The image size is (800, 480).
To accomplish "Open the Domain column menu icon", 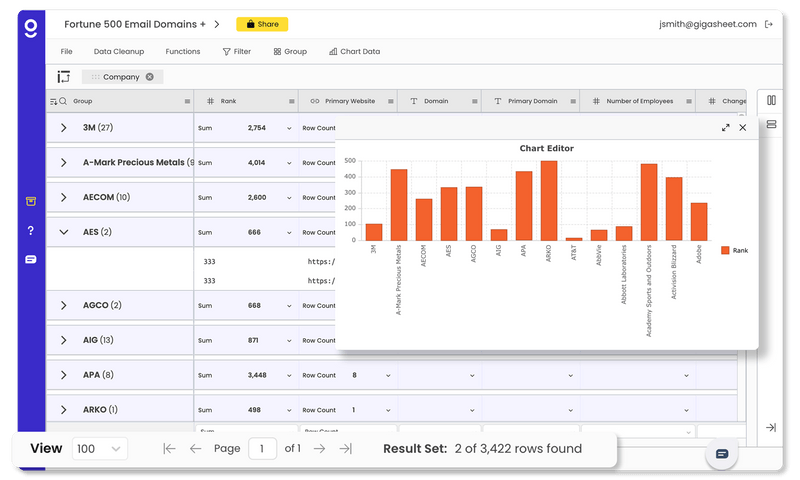I will [x=474, y=101].
